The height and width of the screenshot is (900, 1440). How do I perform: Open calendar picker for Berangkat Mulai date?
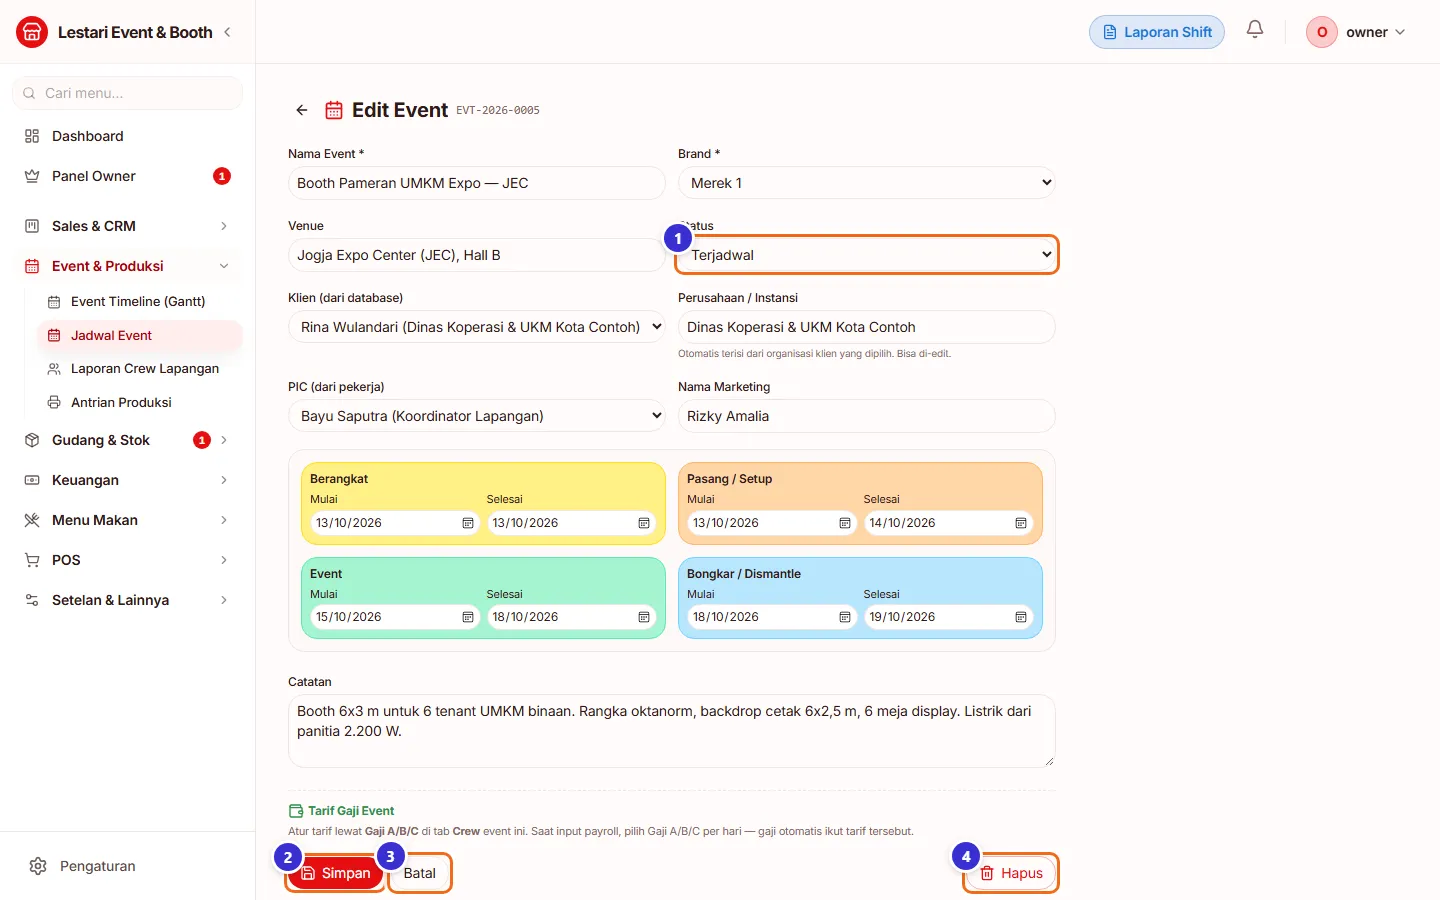(x=468, y=523)
